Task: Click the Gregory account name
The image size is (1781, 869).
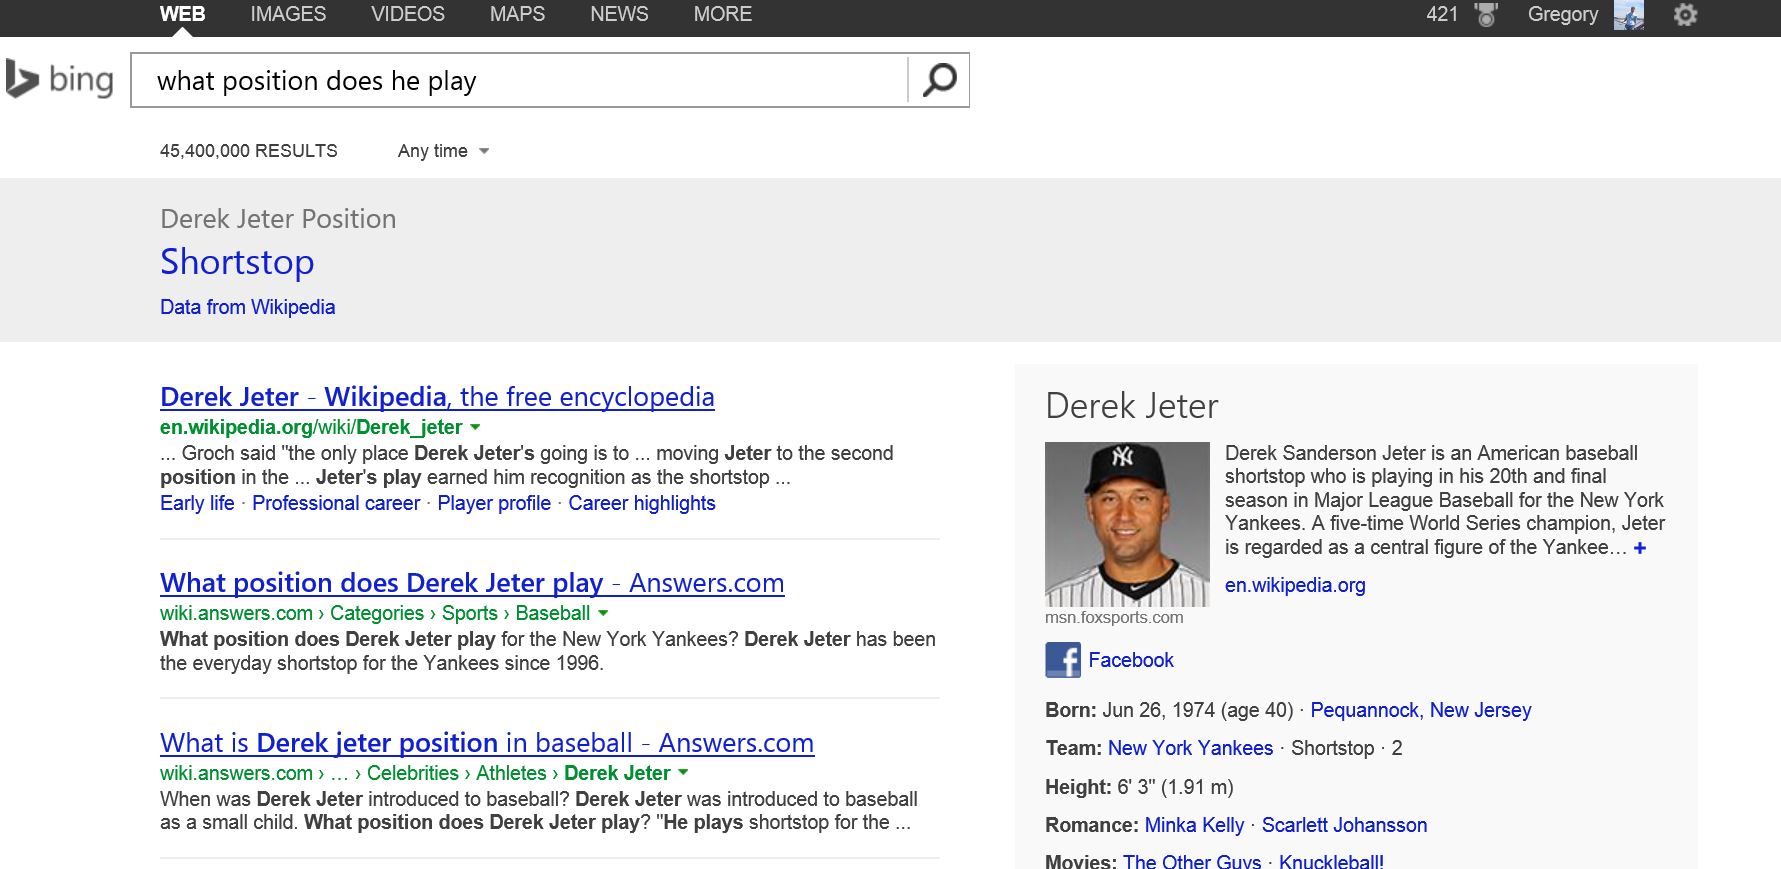Action: [x=1563, y=14]
